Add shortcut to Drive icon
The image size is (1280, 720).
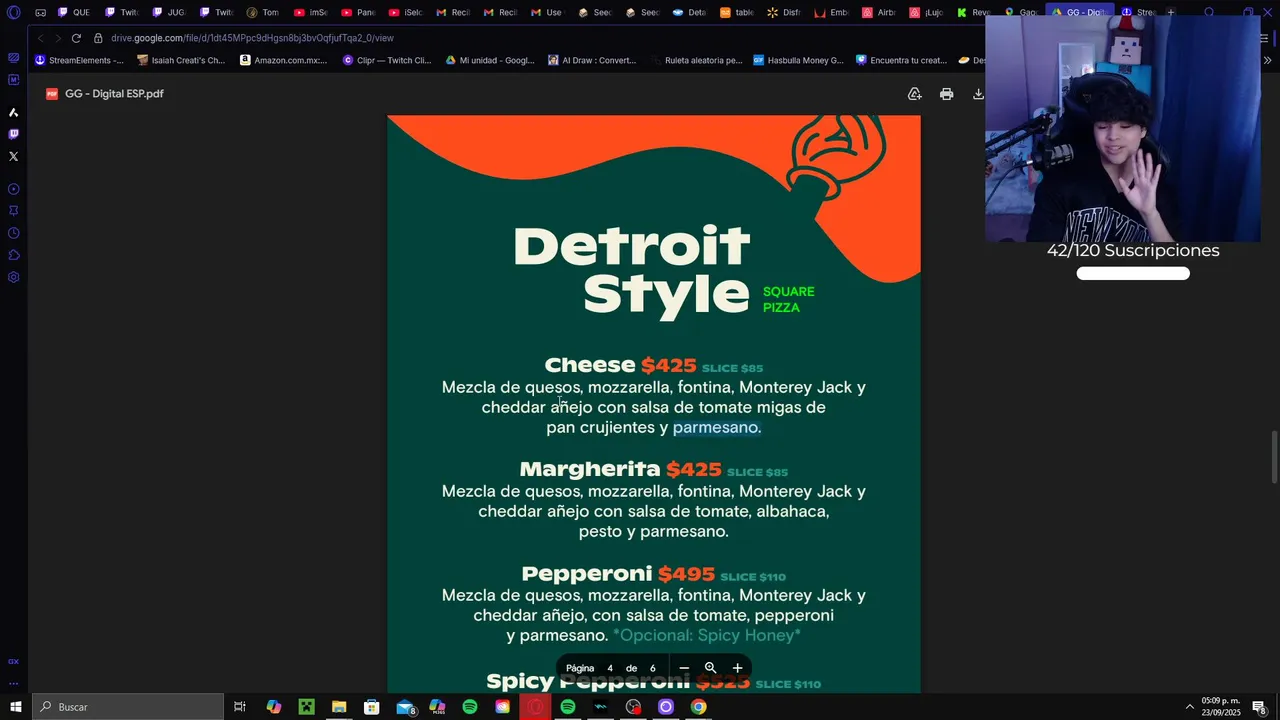coord(914,94)
